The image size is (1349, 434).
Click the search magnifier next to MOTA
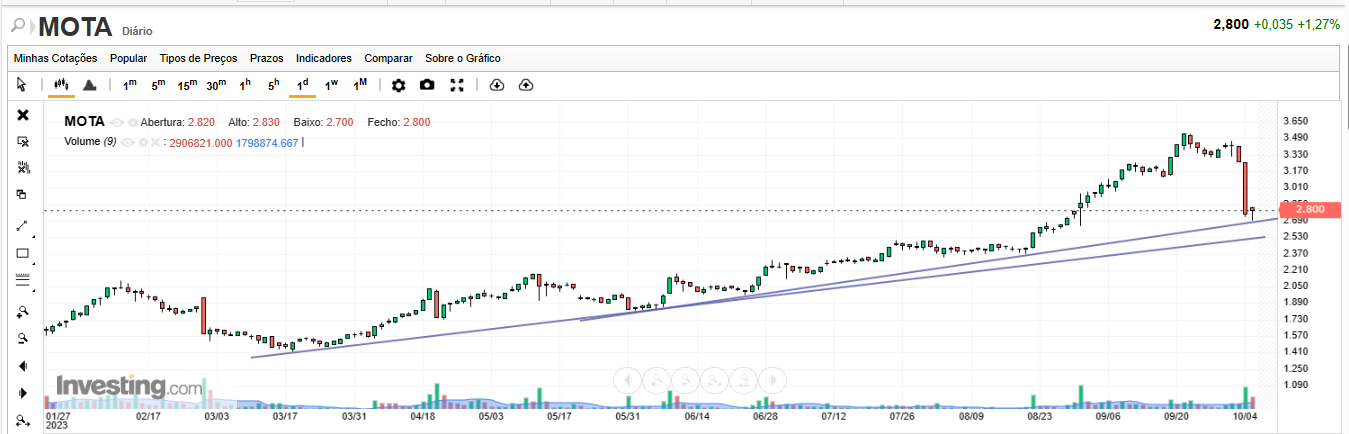pos(17,24)
